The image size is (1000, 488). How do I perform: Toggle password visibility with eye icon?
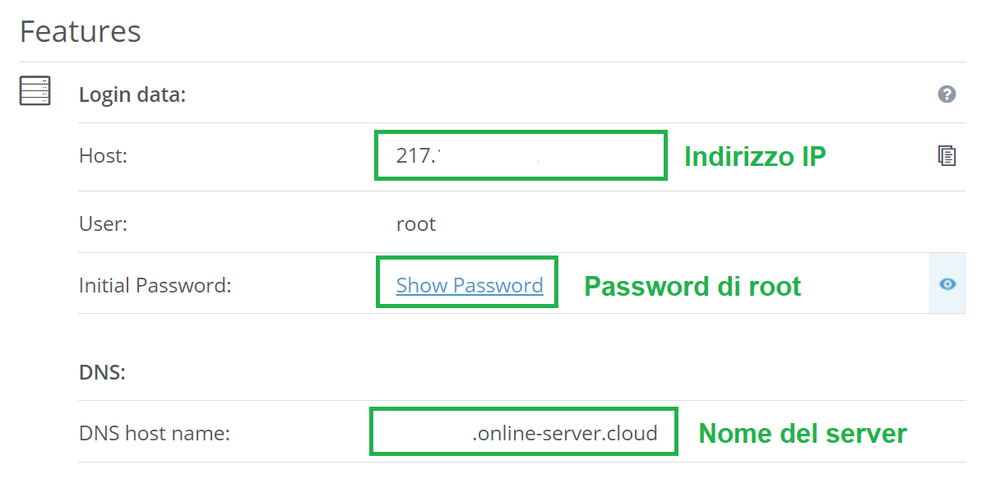[948, 284]
